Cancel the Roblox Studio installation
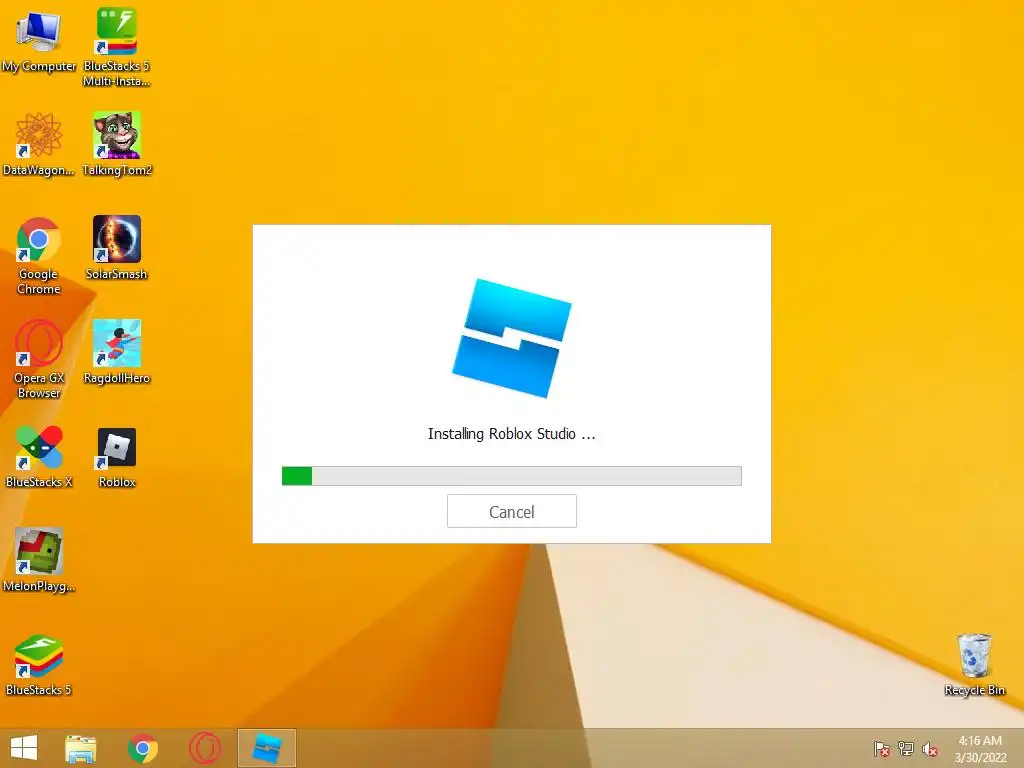Screen dimensions: 1024x768 click(511, 511)
